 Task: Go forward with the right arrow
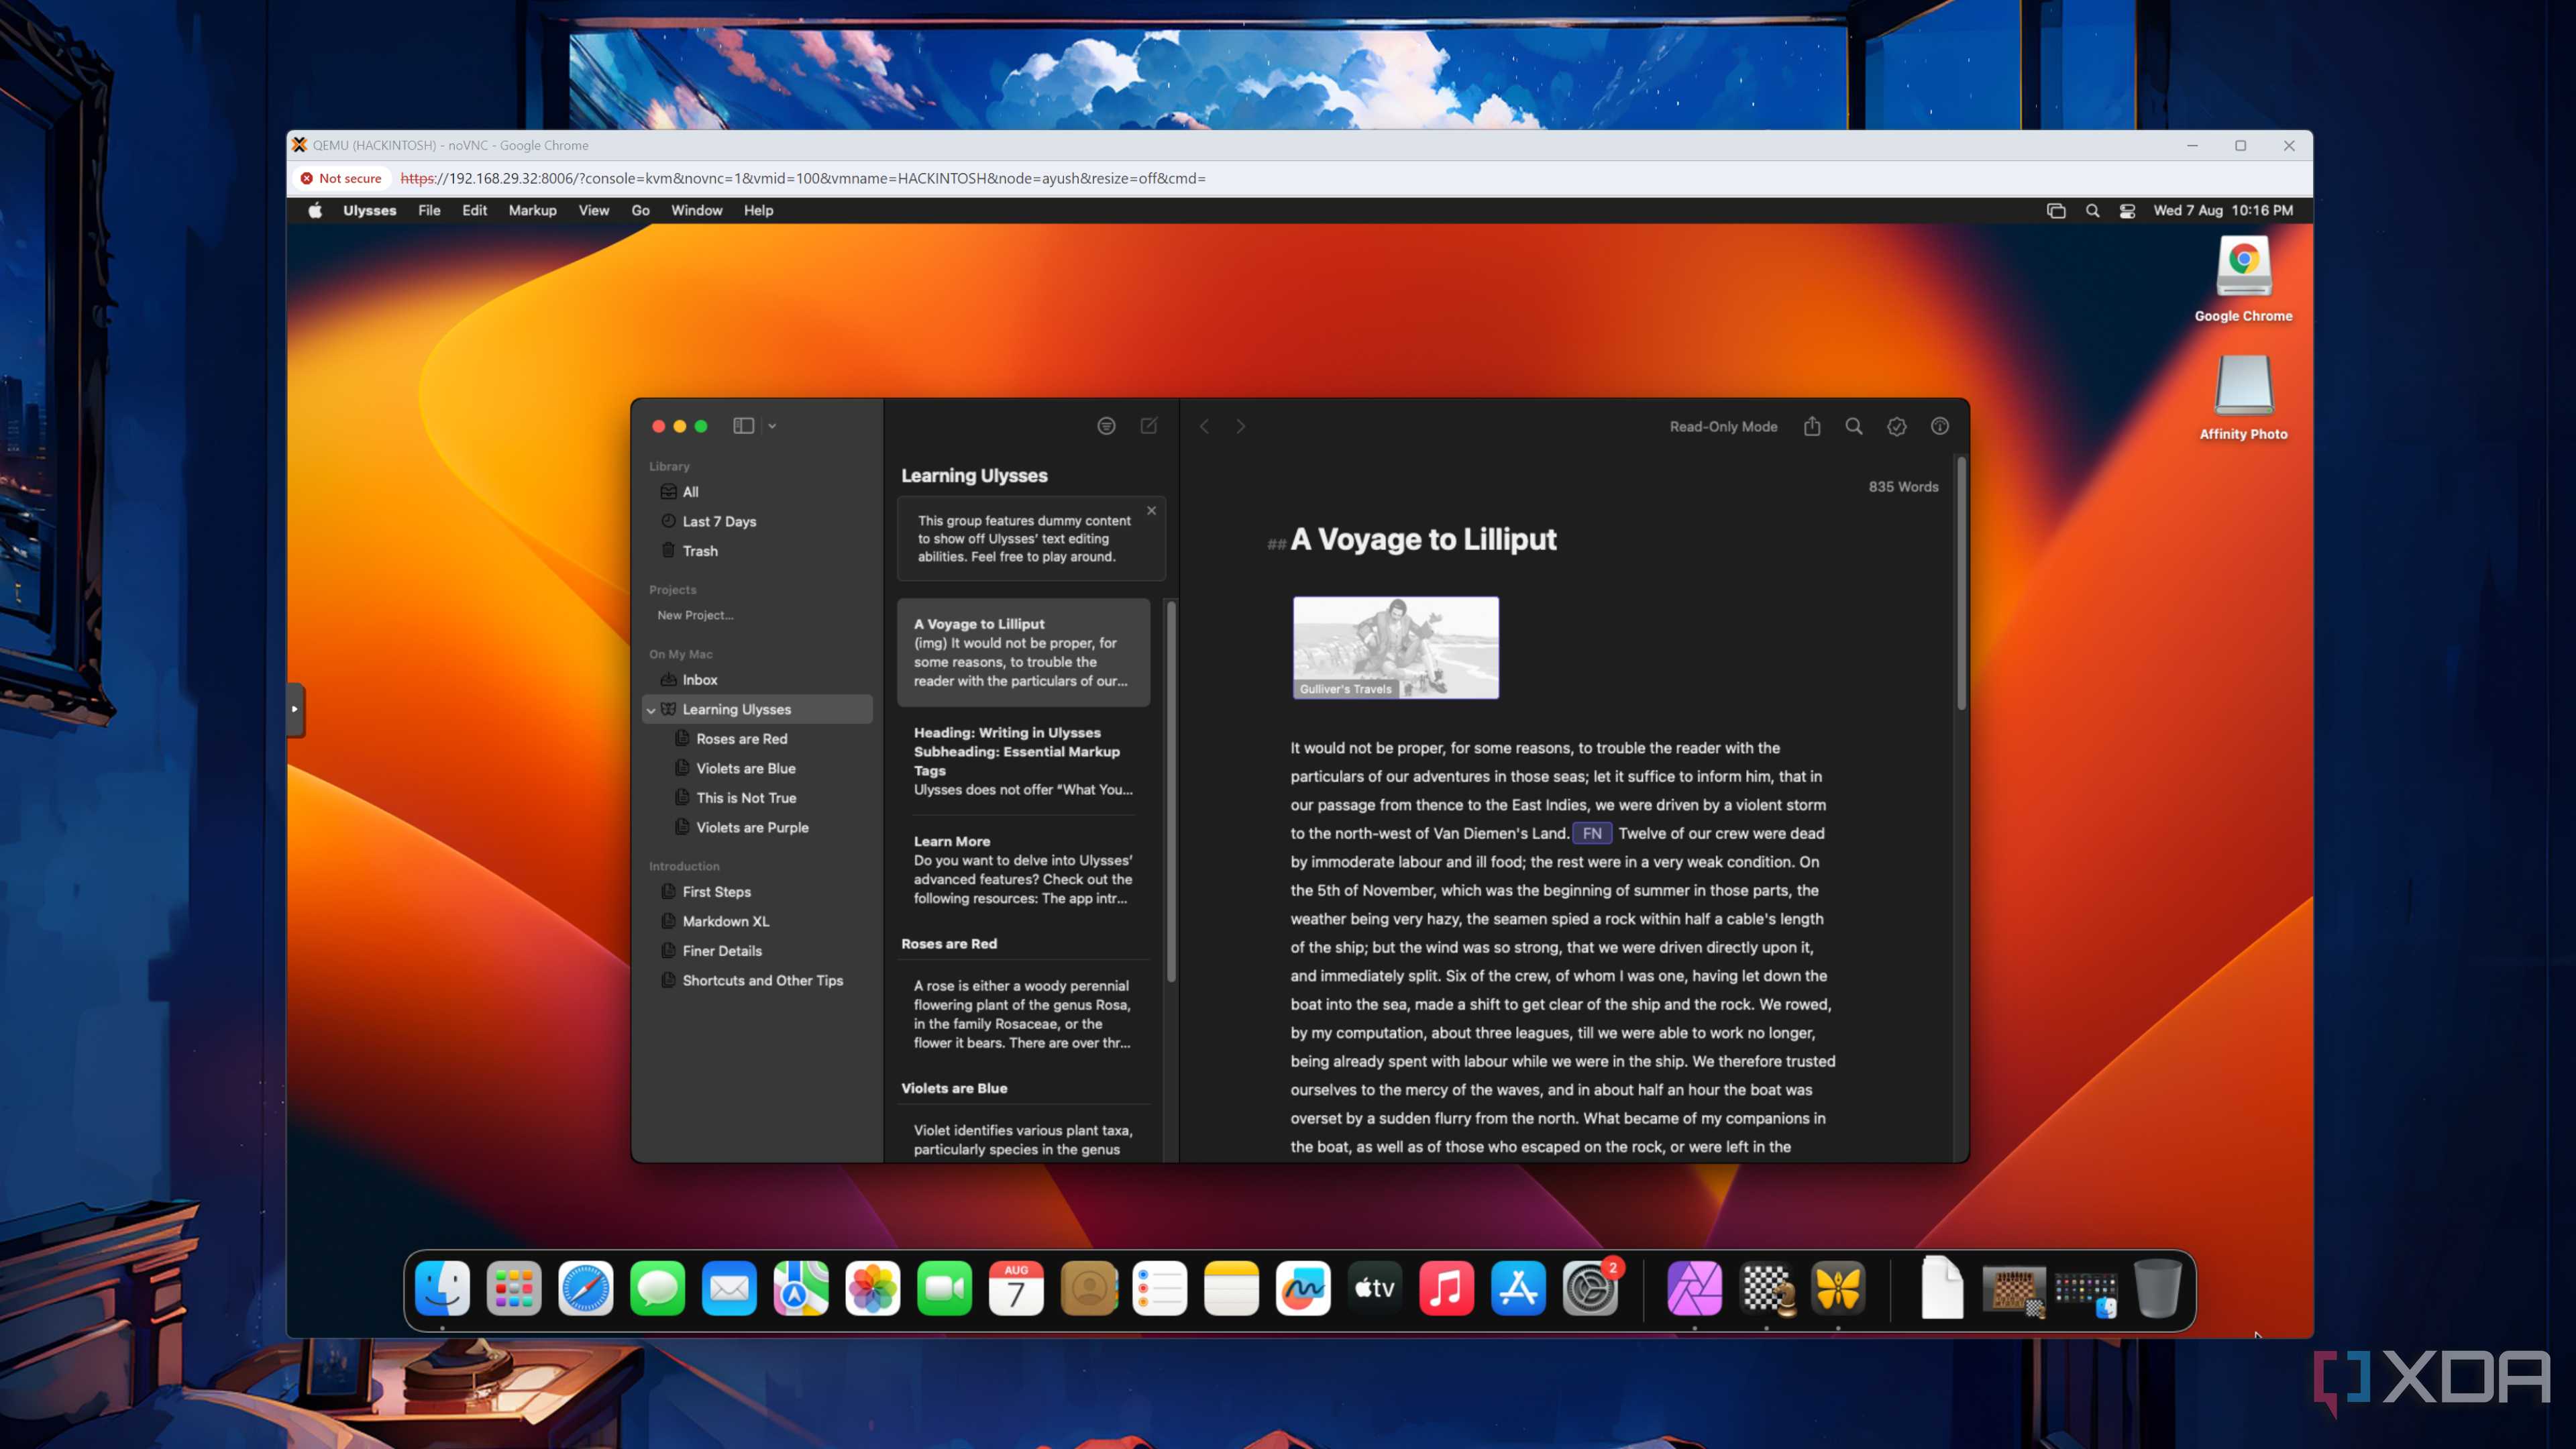(1241, 426)
